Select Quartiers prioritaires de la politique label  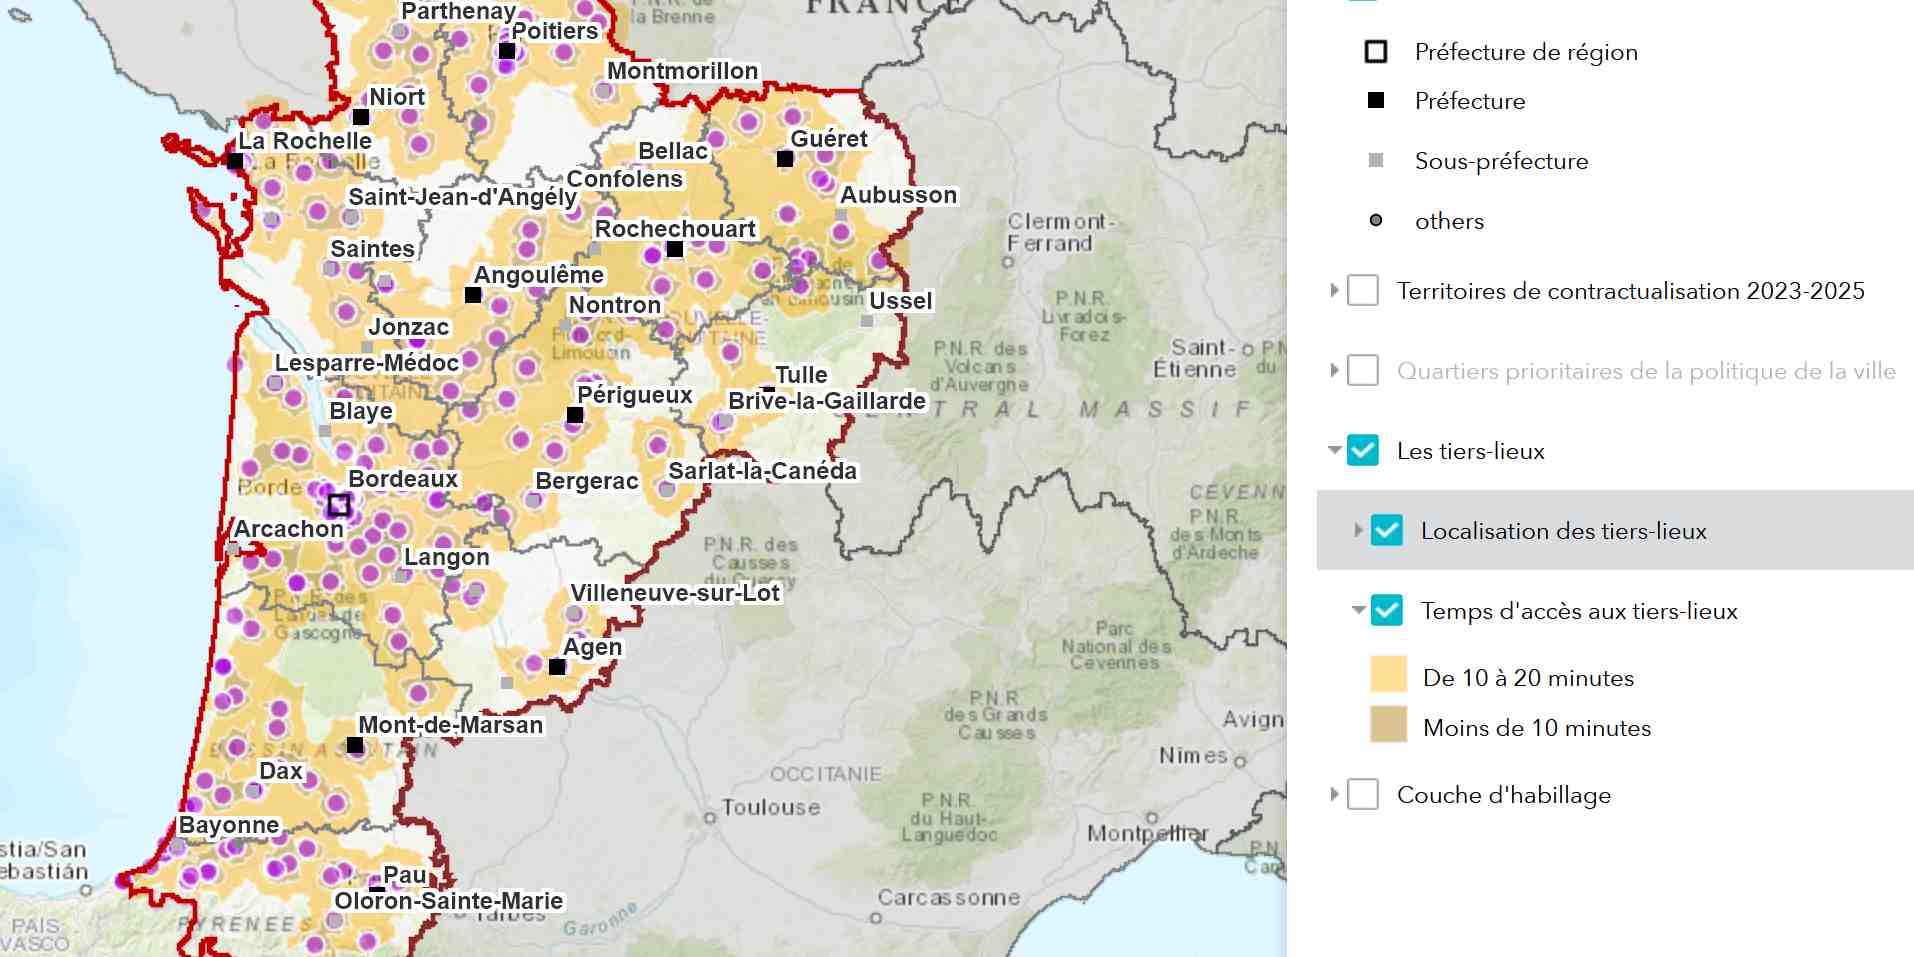(x=1646, y=371)
